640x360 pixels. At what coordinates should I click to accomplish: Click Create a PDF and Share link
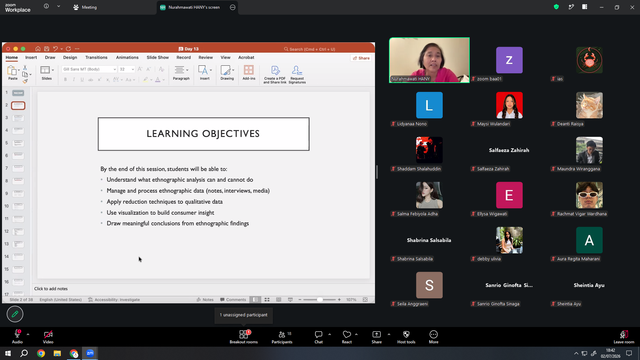tap(275, 74)
